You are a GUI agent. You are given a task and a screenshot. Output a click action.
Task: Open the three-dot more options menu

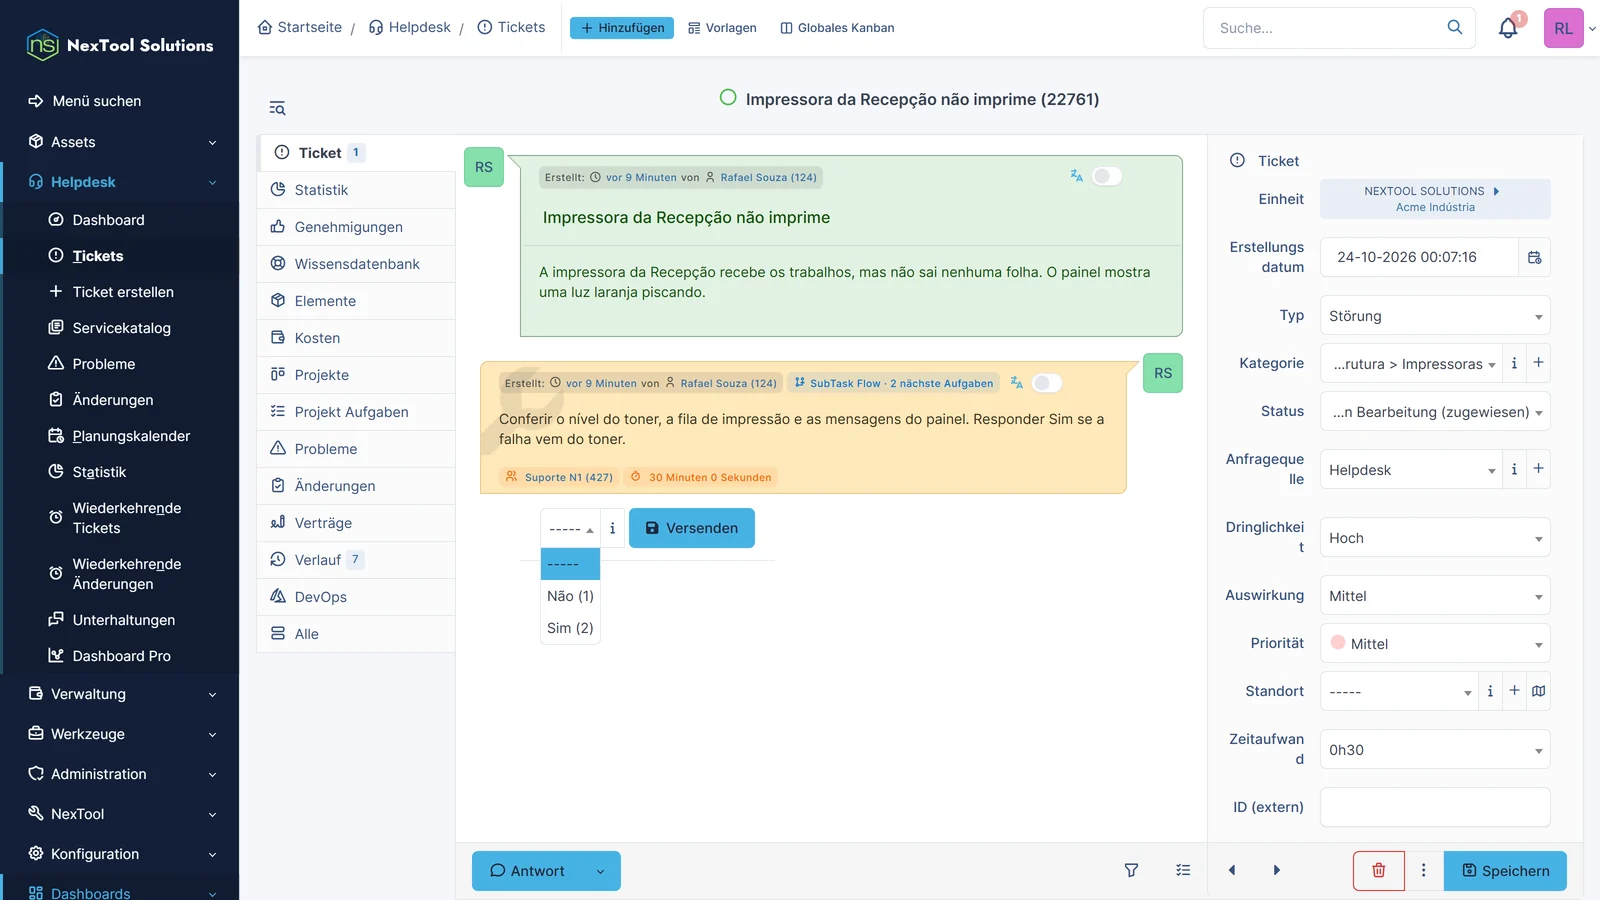[1424, 871]
